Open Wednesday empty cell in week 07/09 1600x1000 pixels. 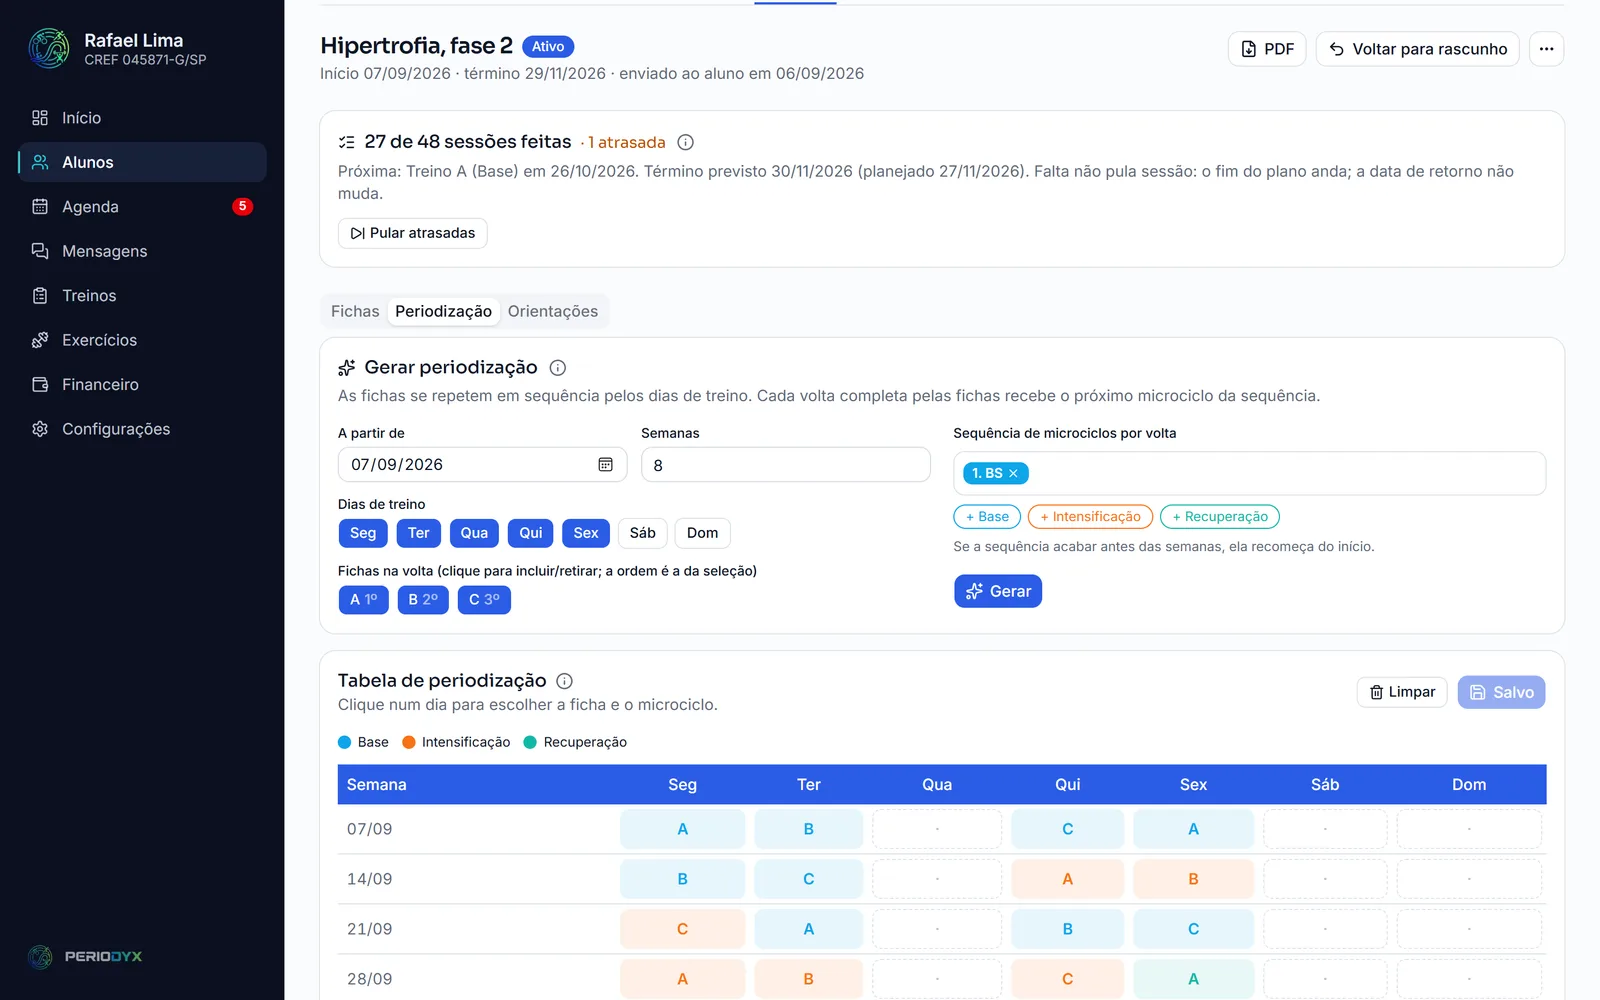[937, 829]
